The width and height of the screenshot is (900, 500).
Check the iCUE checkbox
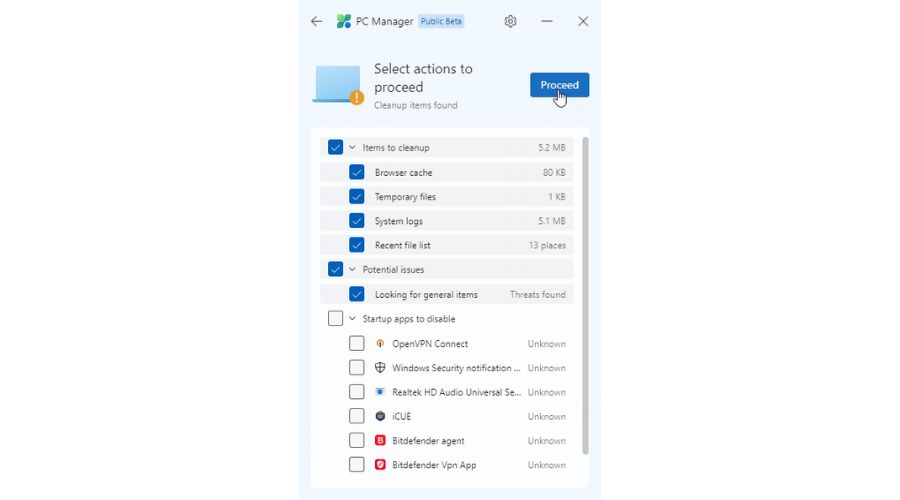point(356,416)
